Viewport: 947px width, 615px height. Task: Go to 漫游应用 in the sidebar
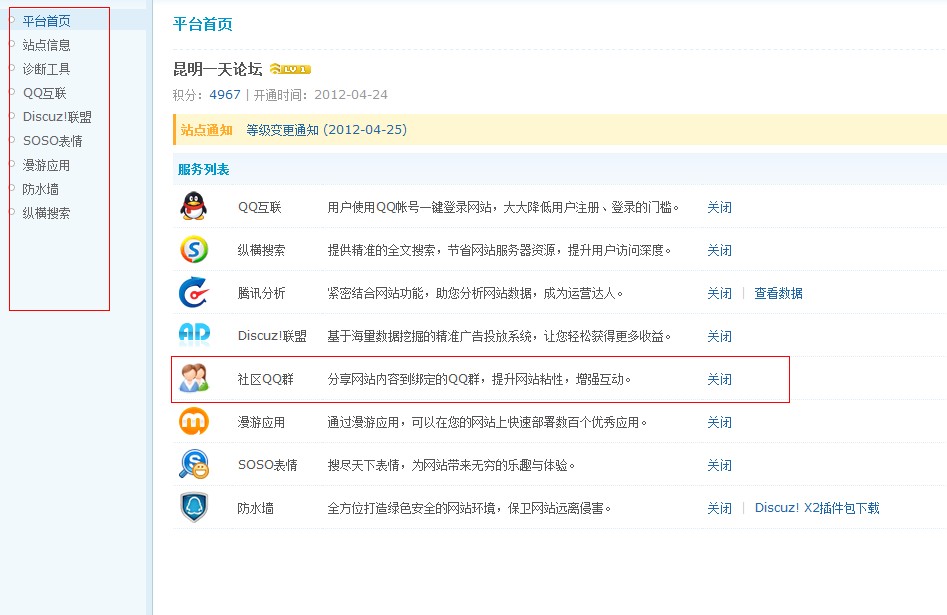pyautogui.click(x=47, y=165)
